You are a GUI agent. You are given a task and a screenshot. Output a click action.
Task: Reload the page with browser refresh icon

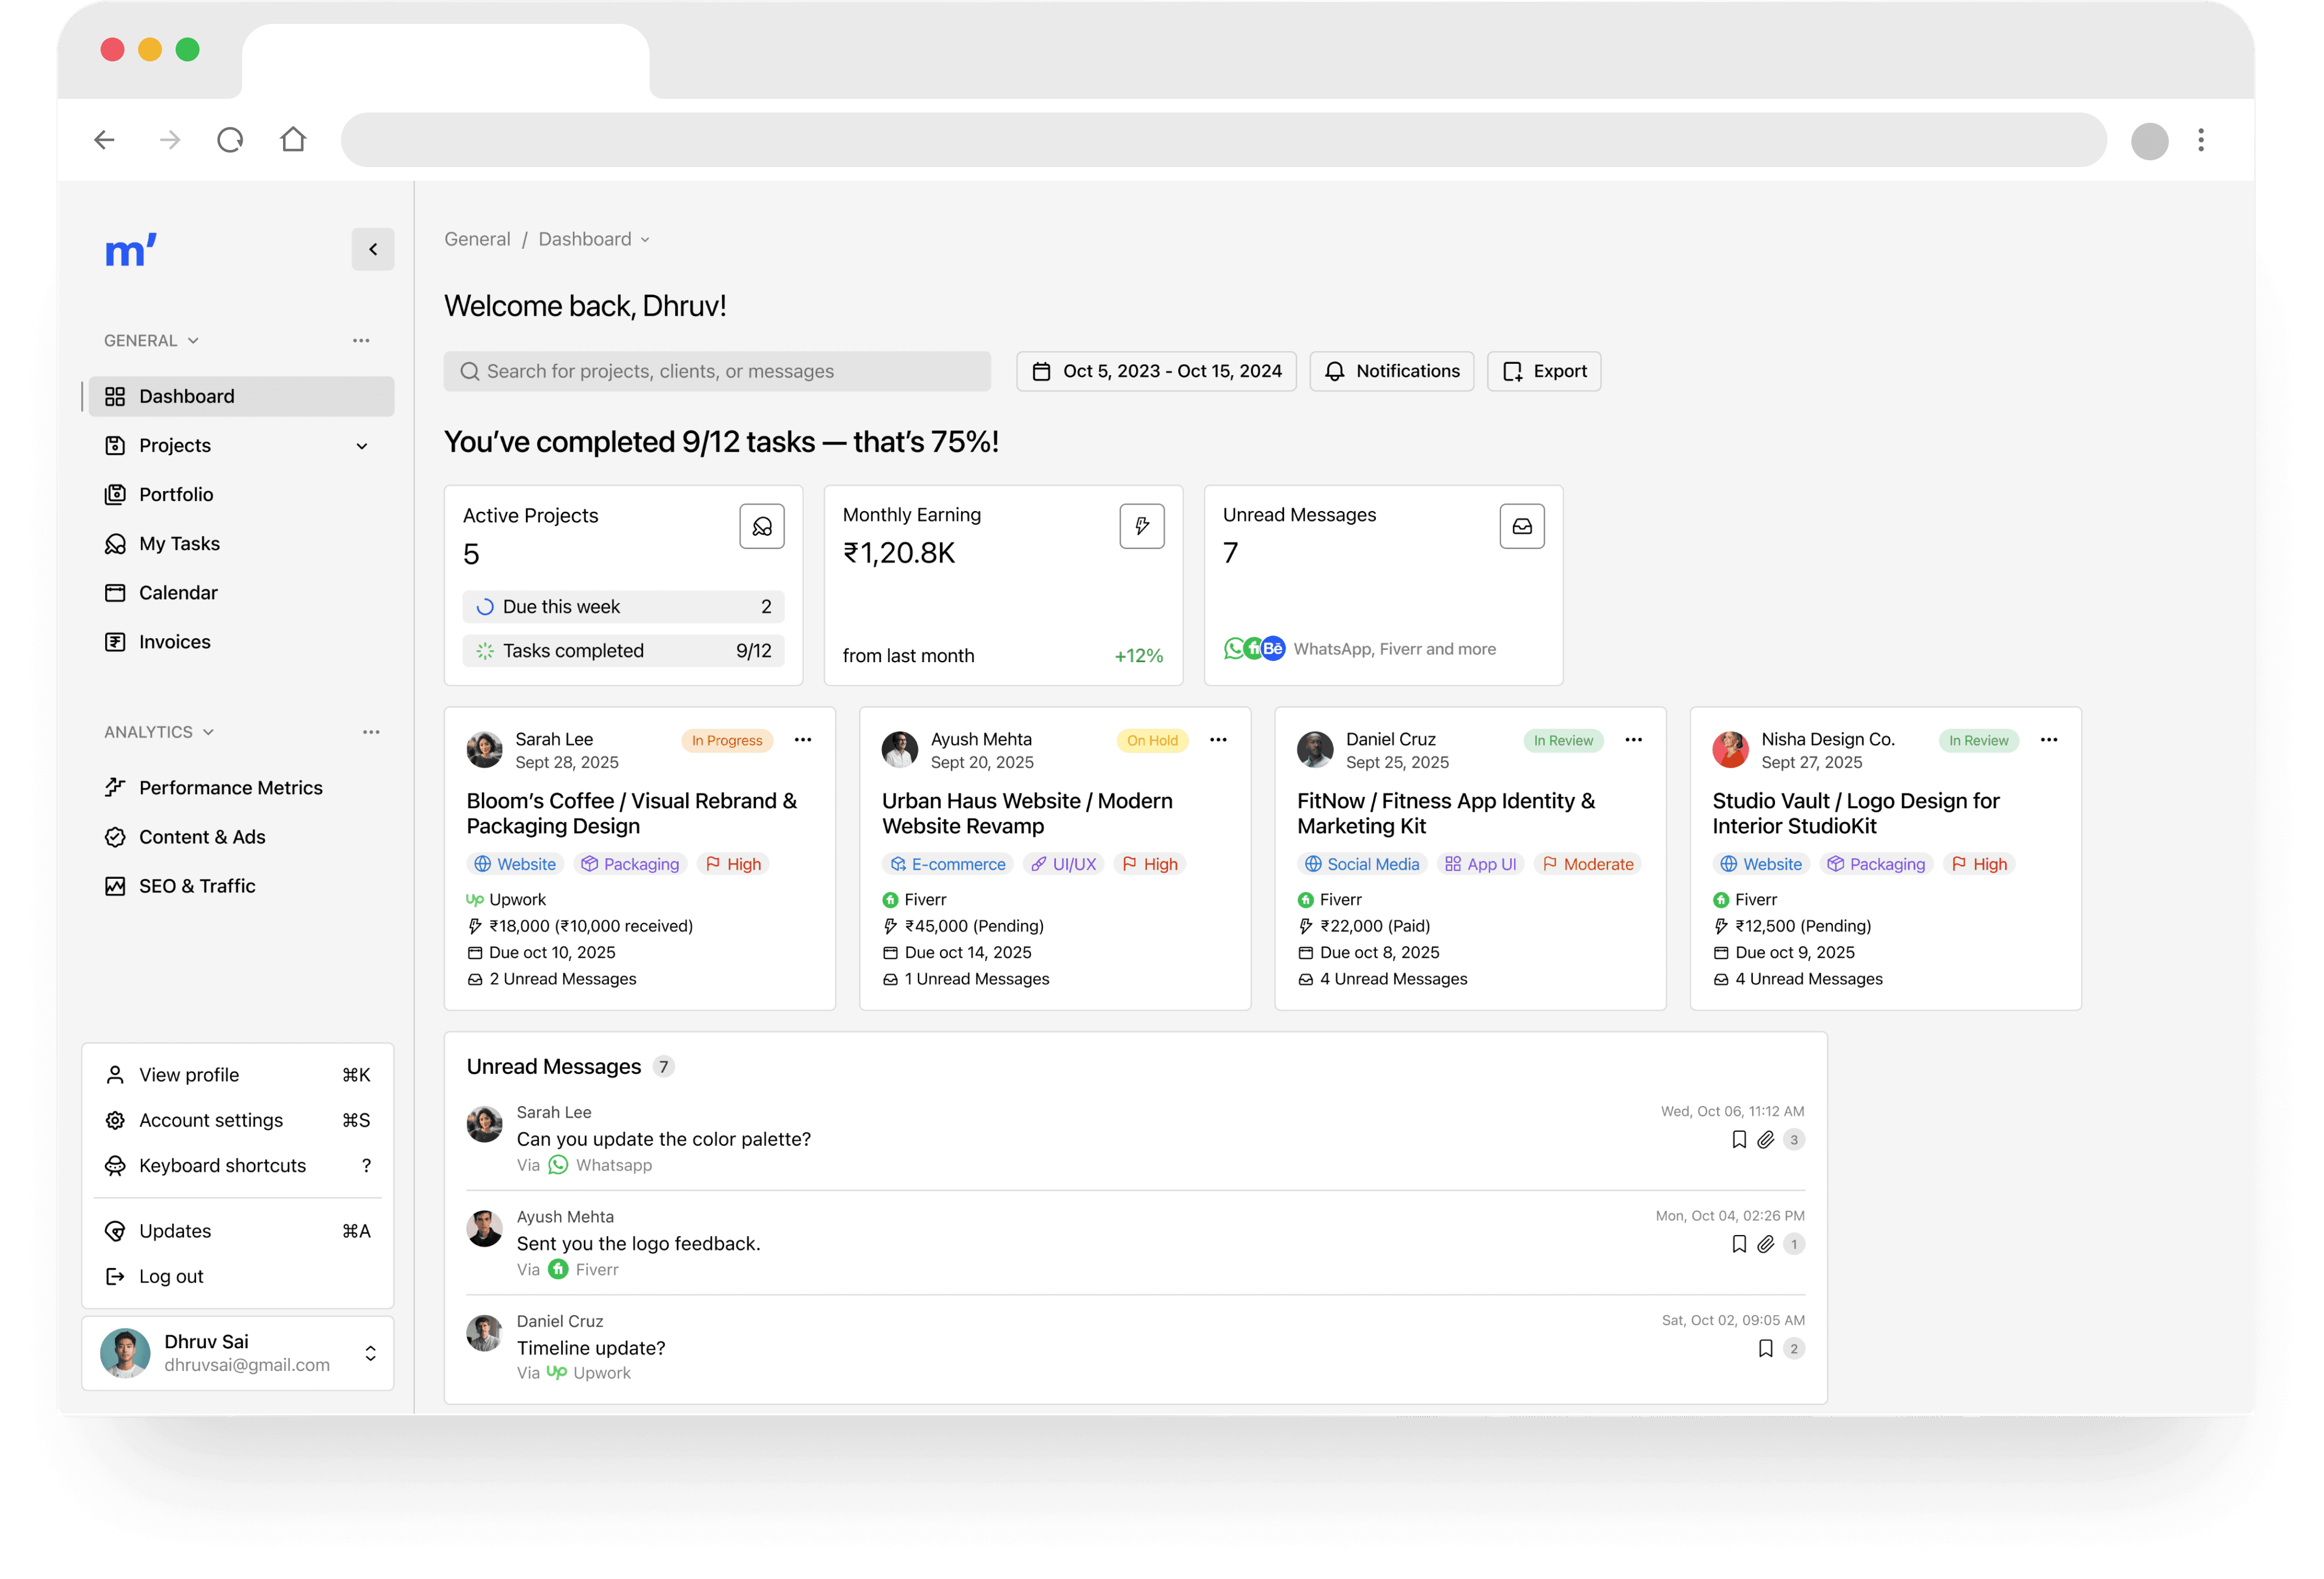point(230,140)
